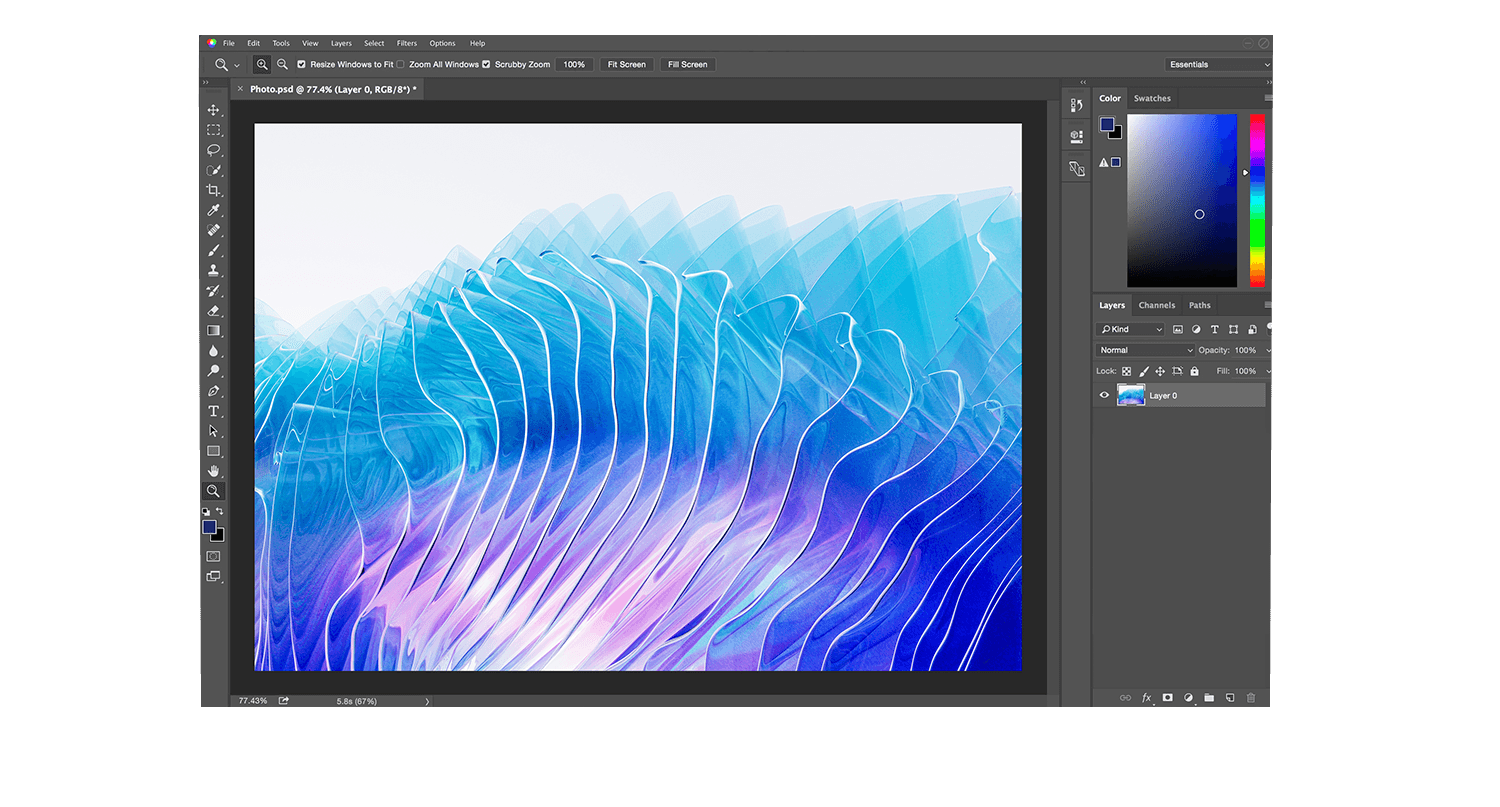This screenshot has width=1500, height=807.
Task: Choose the Type tool
Action: click(214, 410)
